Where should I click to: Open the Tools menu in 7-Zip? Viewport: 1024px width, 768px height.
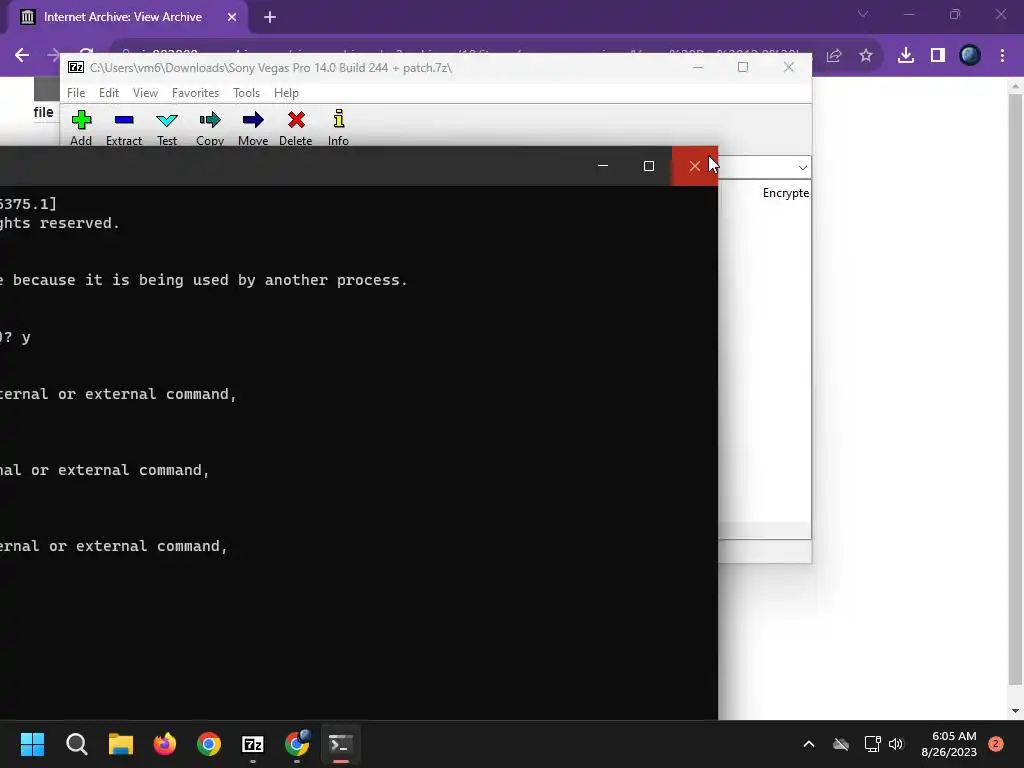246,93
